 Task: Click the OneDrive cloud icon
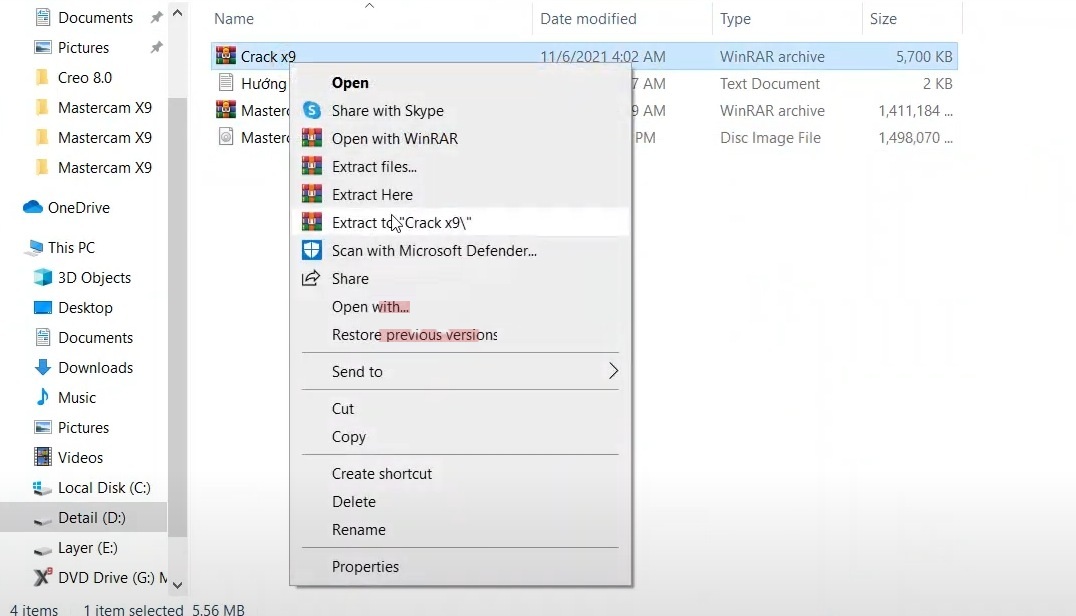(x=32, y=207)
